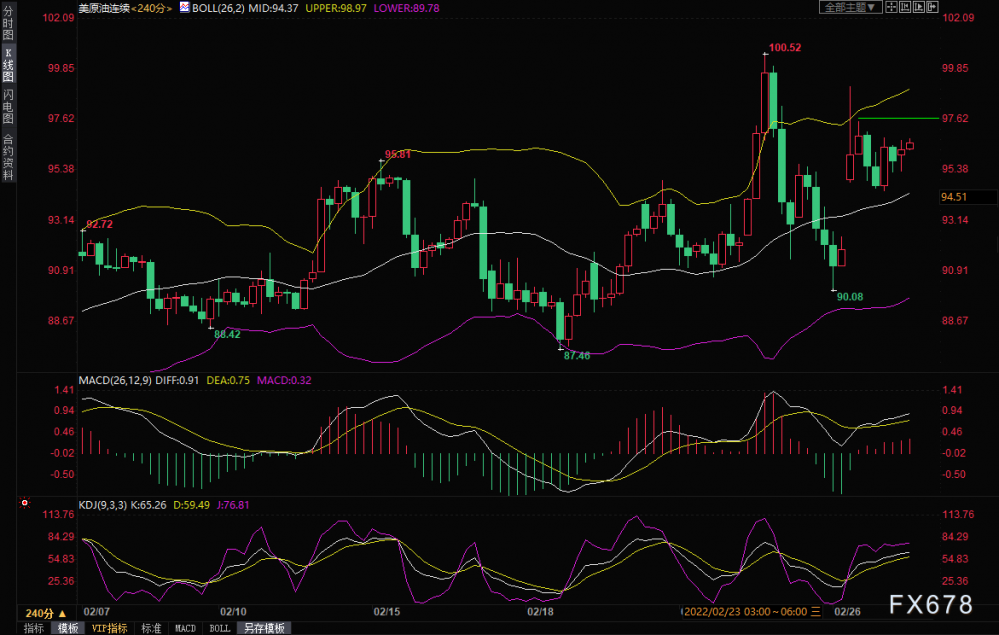Image resolution: width=999 pixels, height=635 pixels.
Task: Open the <240分> period in the title
Action: click(151, 8)
